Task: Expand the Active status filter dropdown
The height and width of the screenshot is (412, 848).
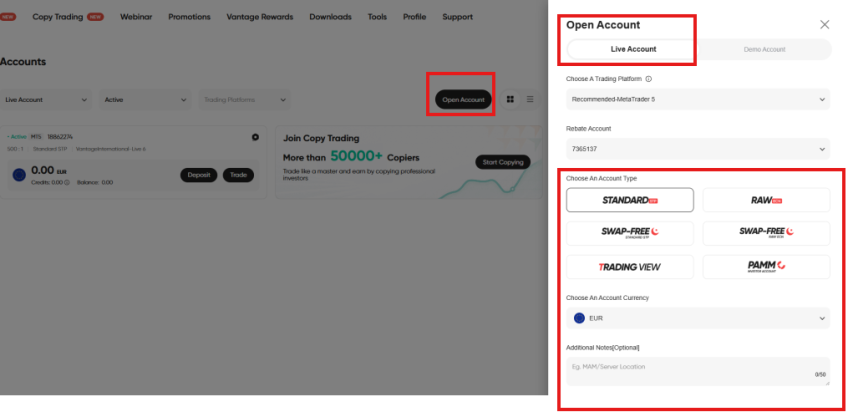Action: (x=145, y=100)
